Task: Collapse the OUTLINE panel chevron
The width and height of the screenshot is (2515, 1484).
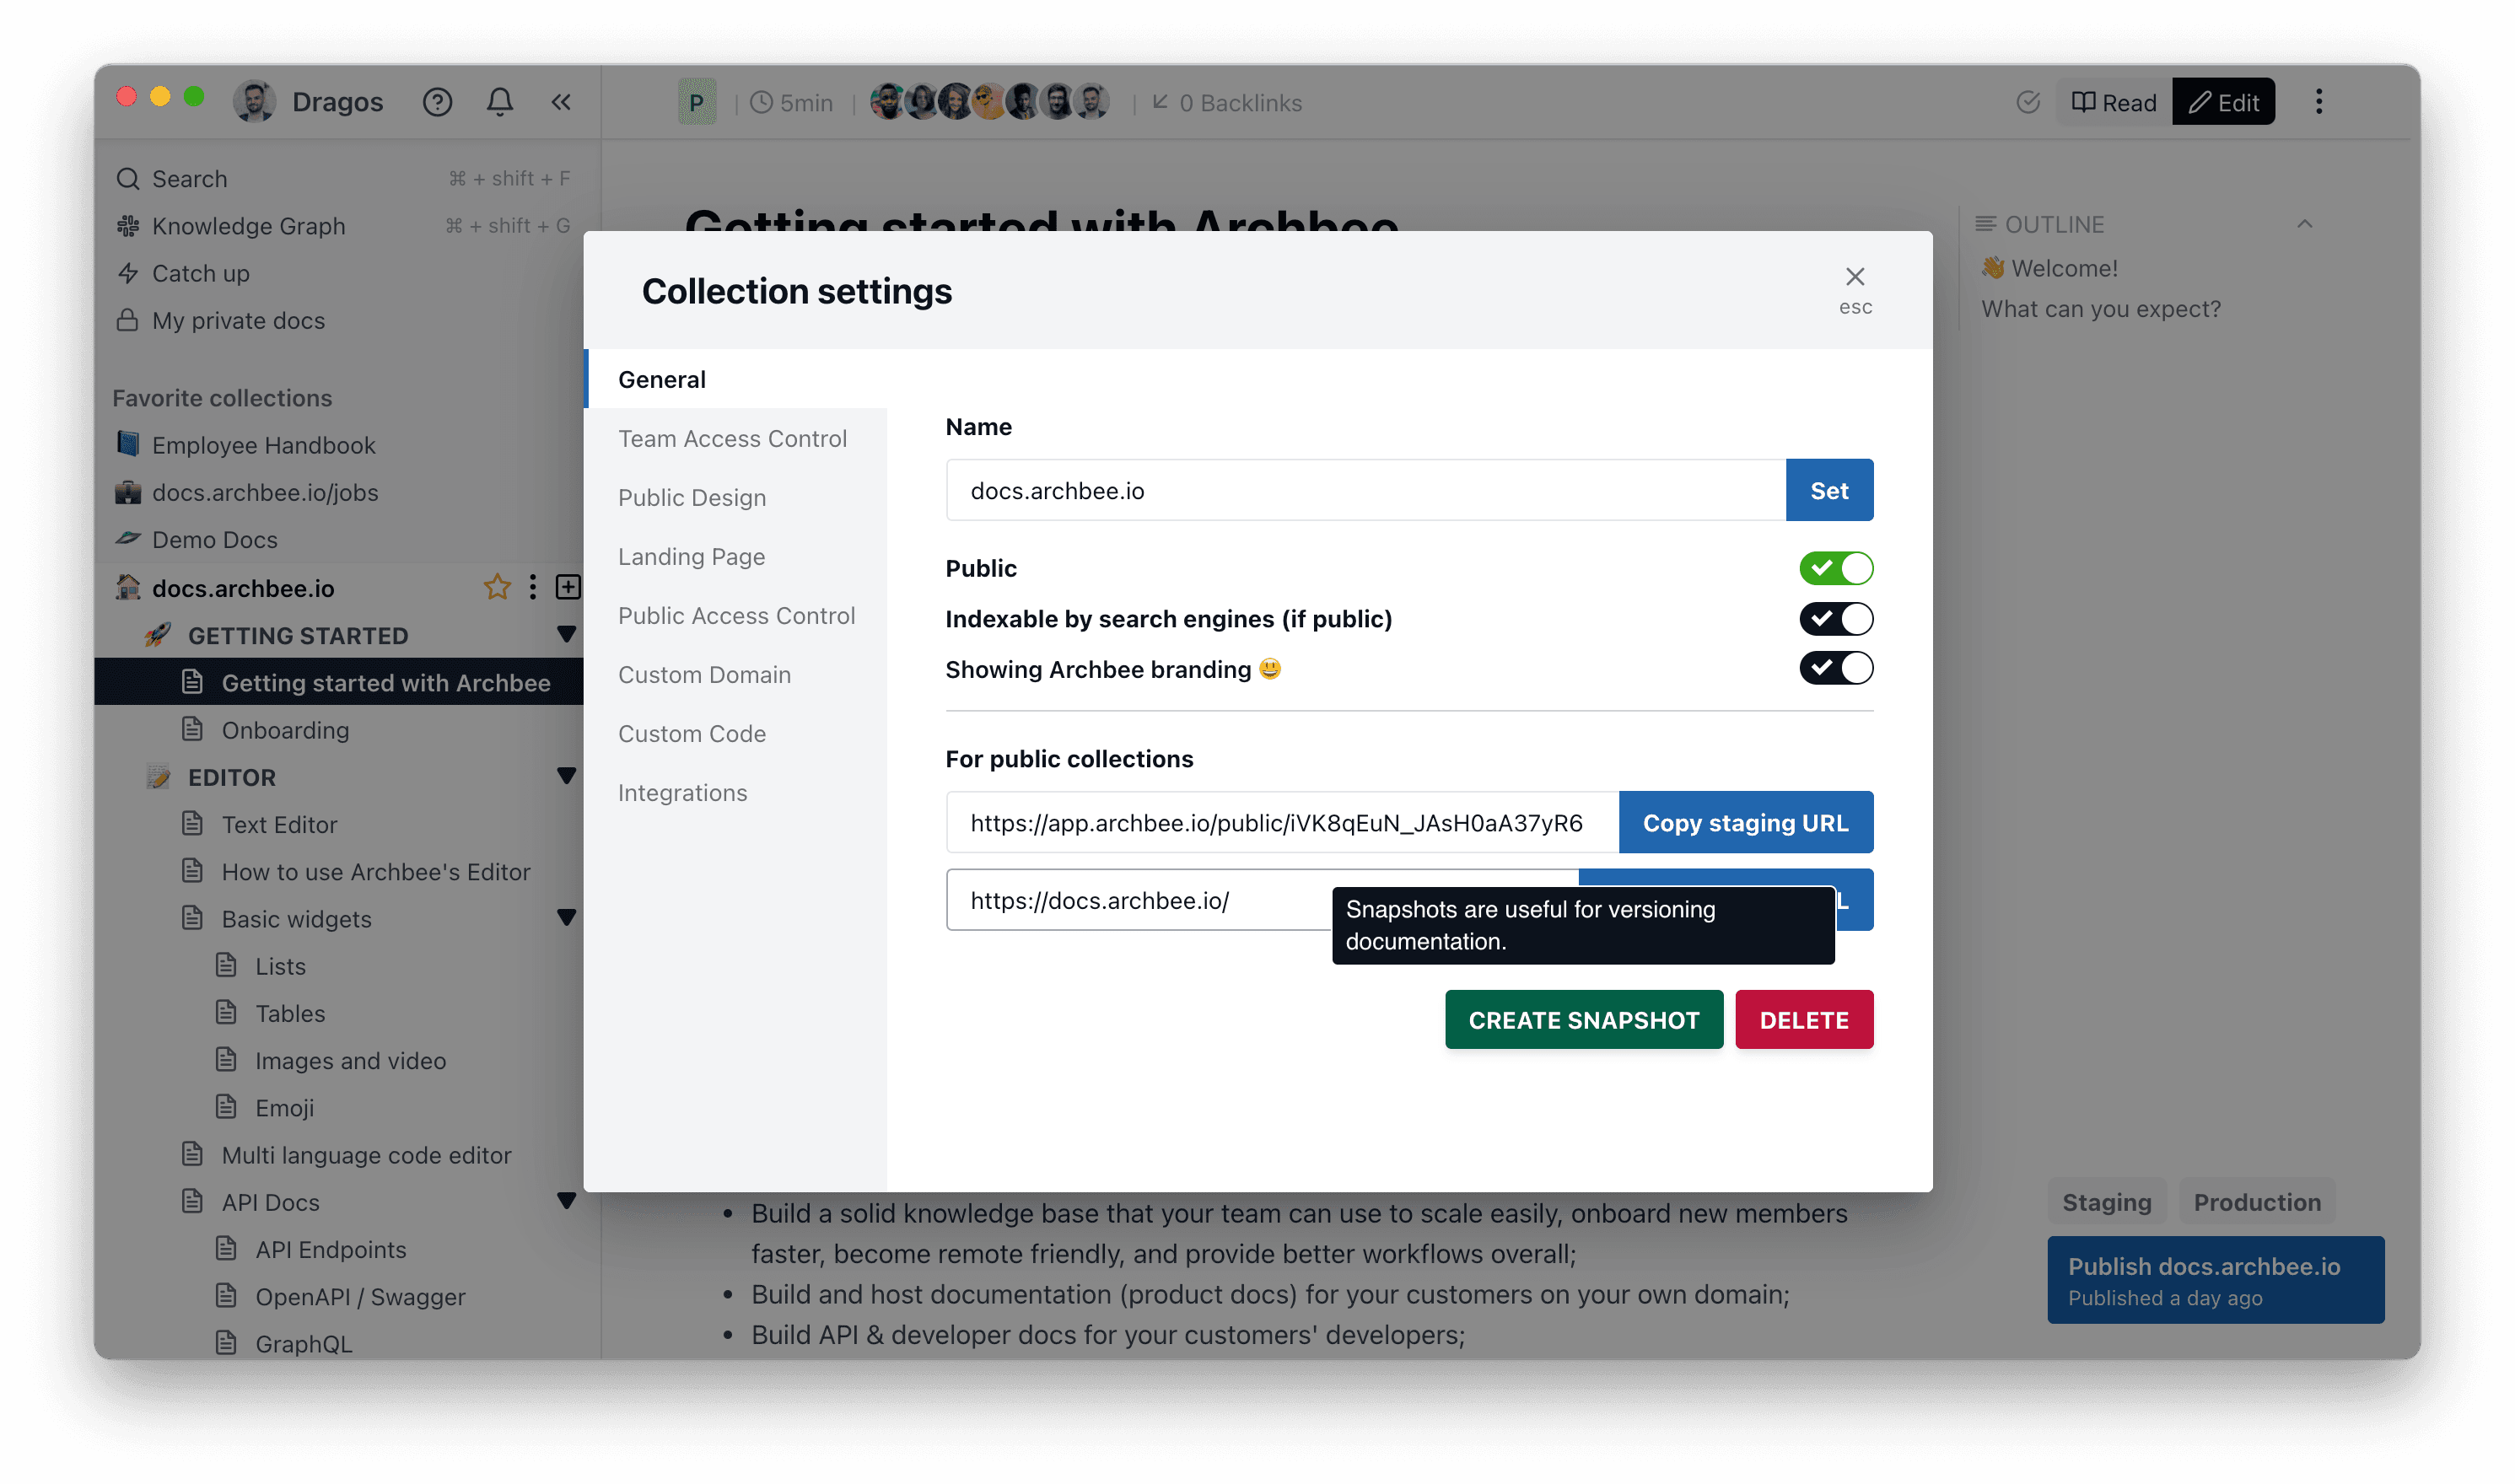Action: pos(2304,224)
